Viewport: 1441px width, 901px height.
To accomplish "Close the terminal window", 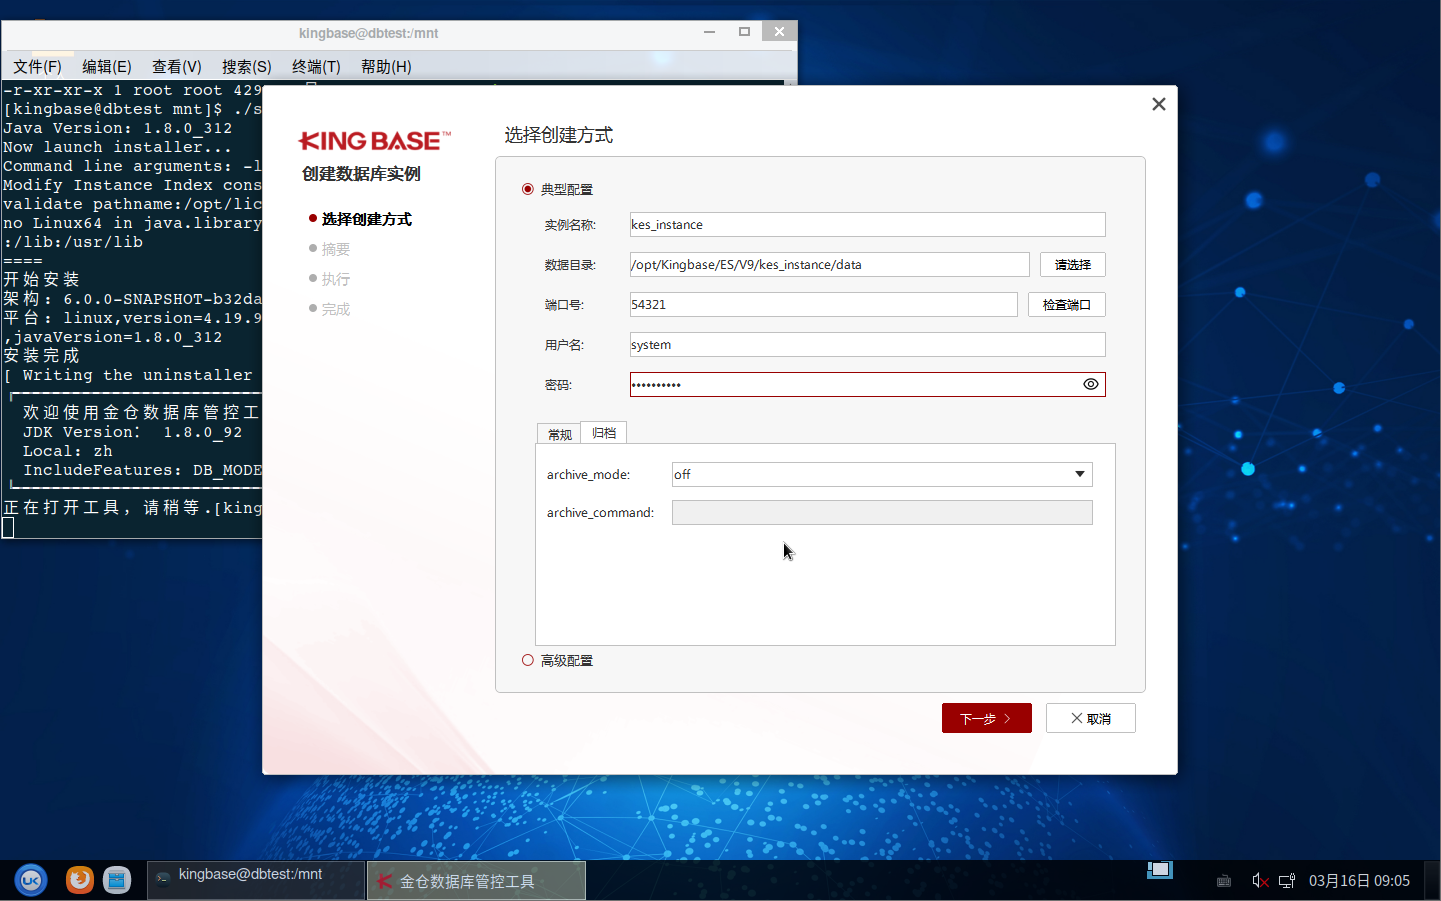I will point(779,32).
